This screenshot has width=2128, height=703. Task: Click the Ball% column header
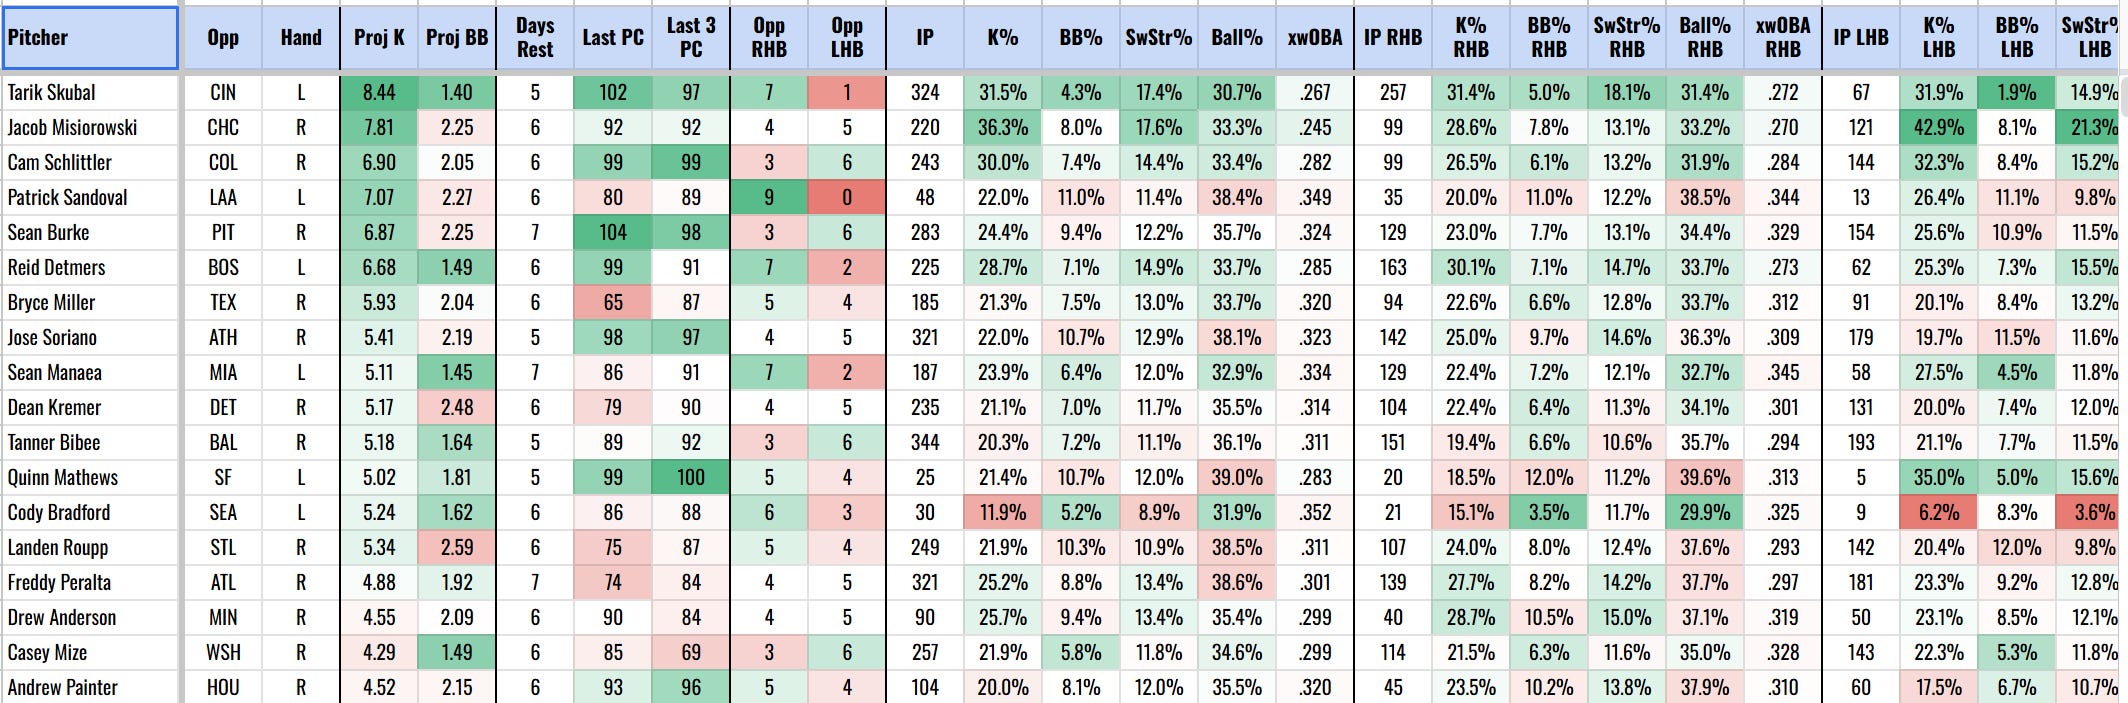(1237, 38)
